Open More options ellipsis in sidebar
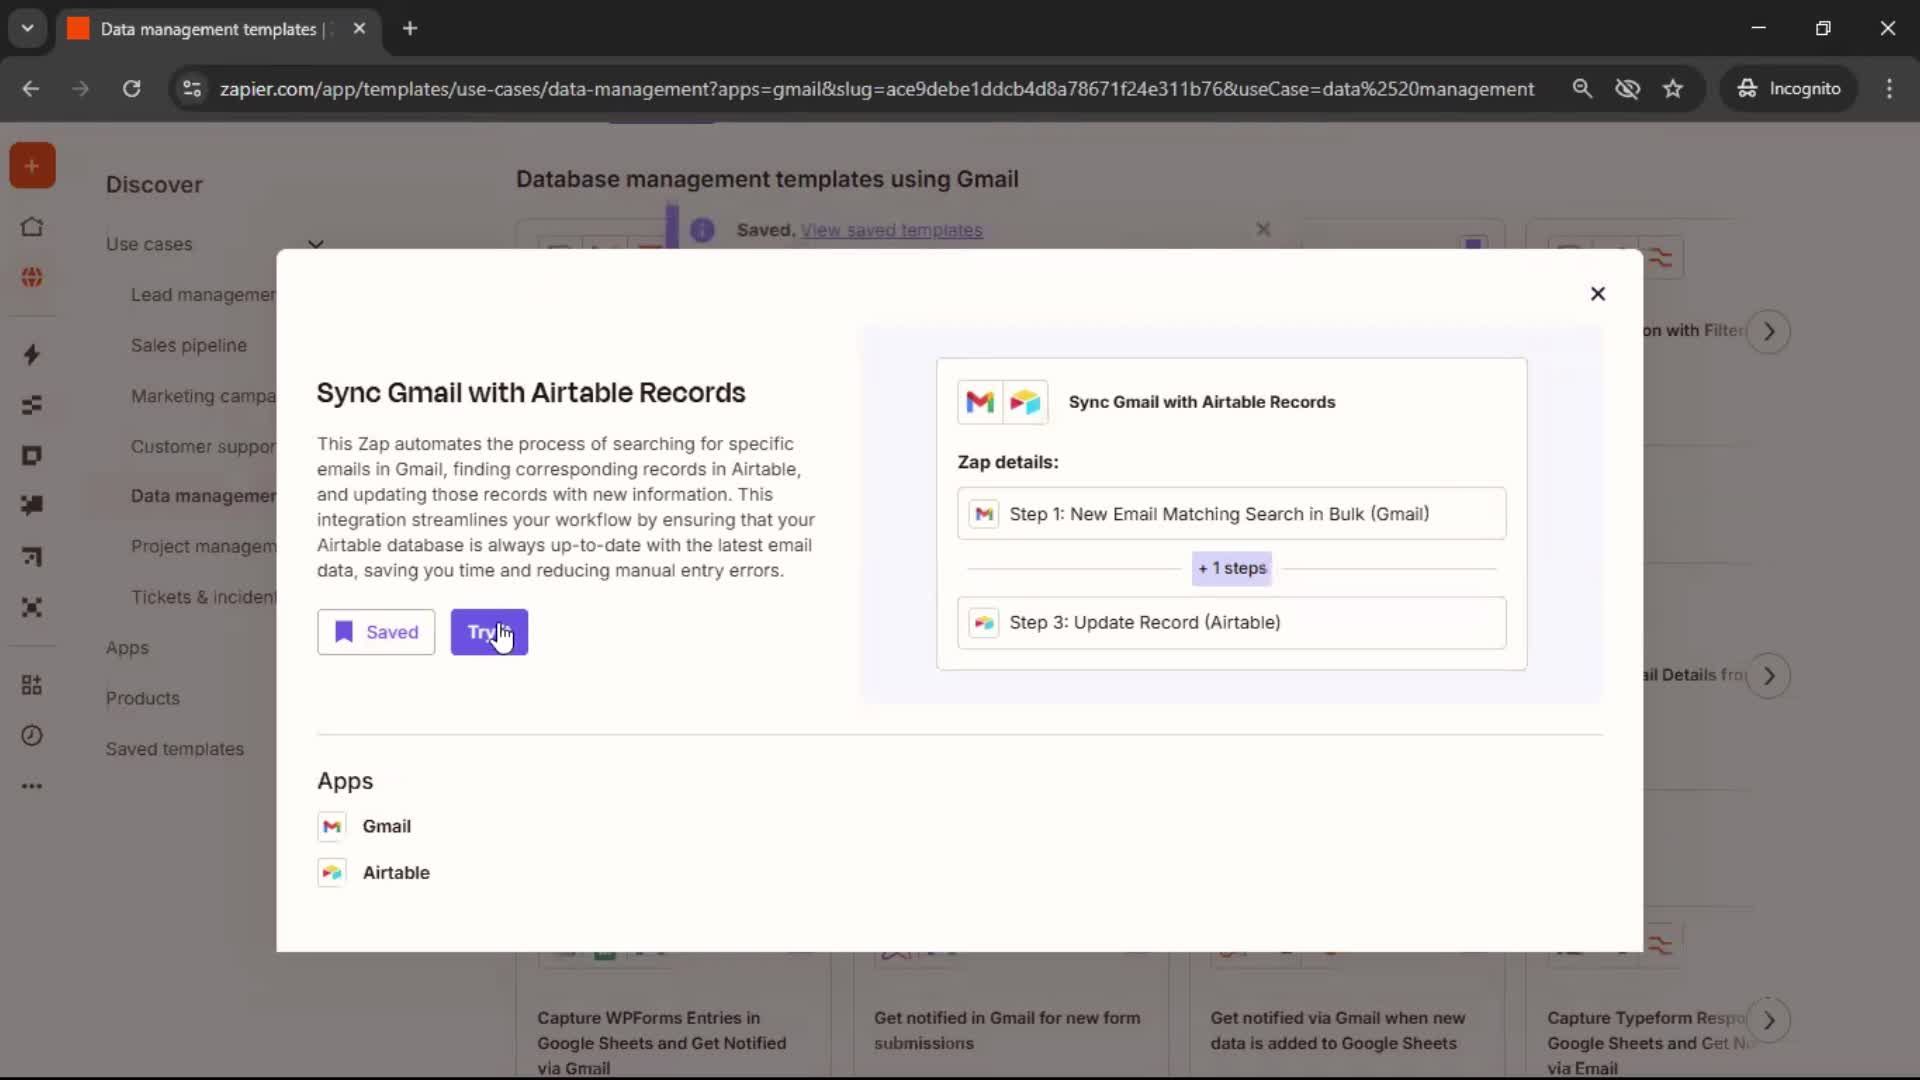Screen dimensions: 1920x1080 [32, 786]
